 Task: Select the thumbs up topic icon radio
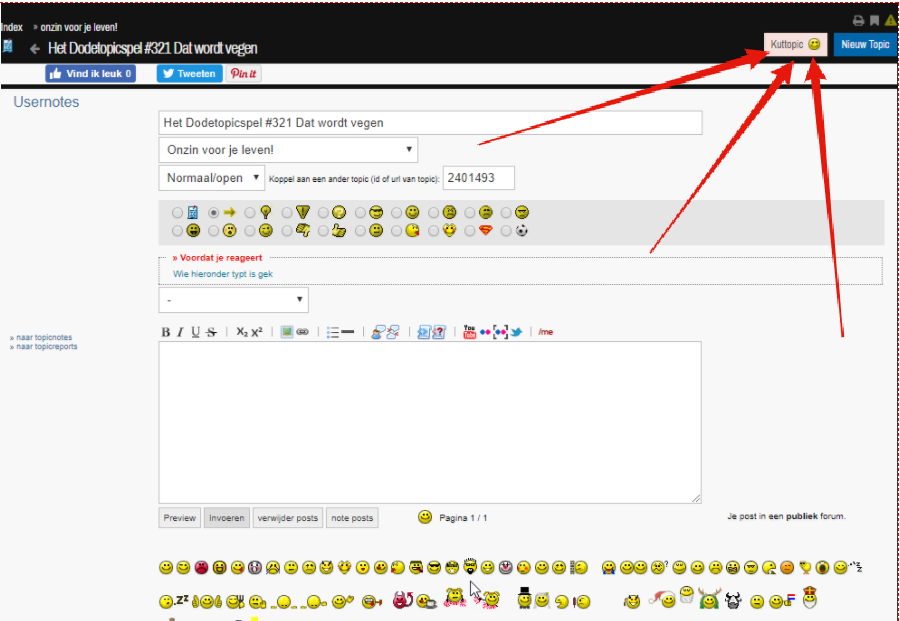pos(323,231)
